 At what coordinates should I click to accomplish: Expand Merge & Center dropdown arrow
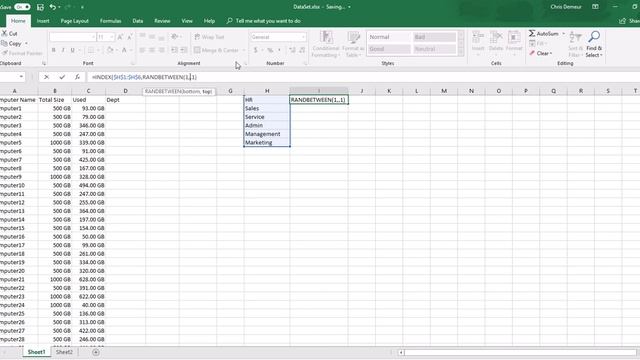[244, 50]
